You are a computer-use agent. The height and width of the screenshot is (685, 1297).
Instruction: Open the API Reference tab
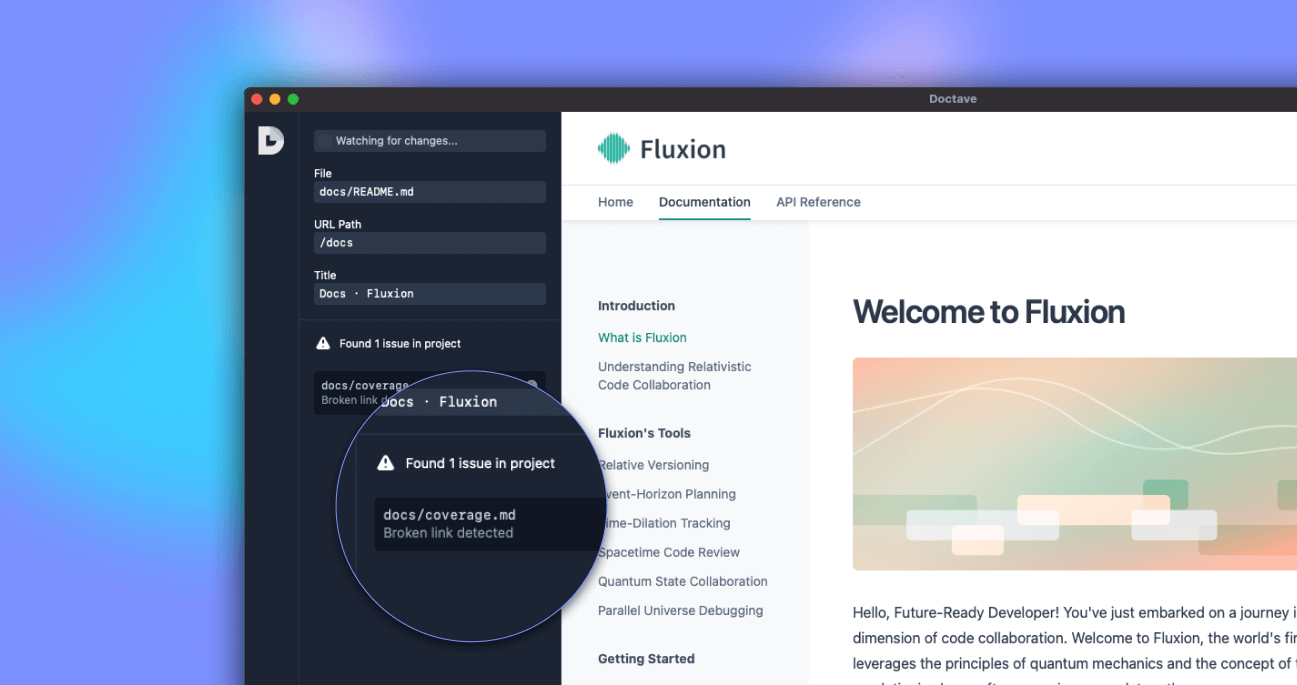818,202
